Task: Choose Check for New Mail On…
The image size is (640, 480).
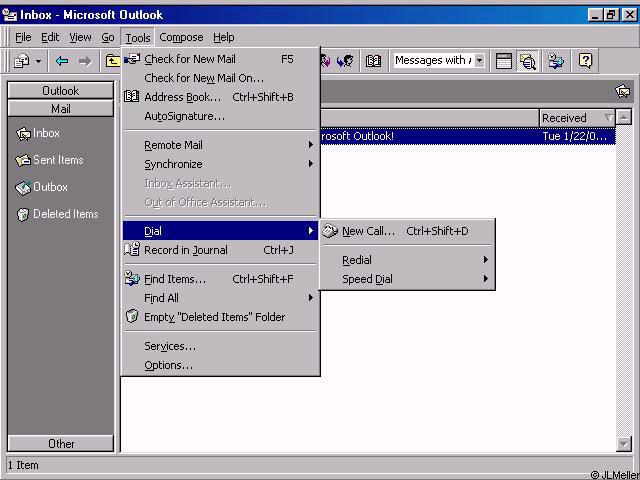Action: tap(220, 78)
